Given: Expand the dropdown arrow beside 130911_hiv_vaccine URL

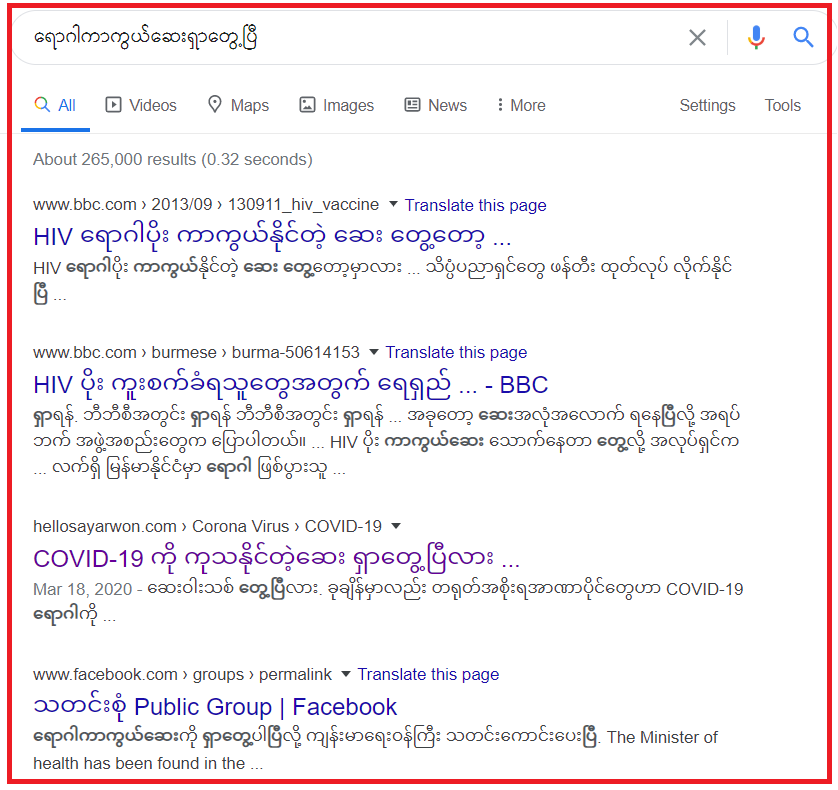Looking at the screenshot, I should 393,204.
